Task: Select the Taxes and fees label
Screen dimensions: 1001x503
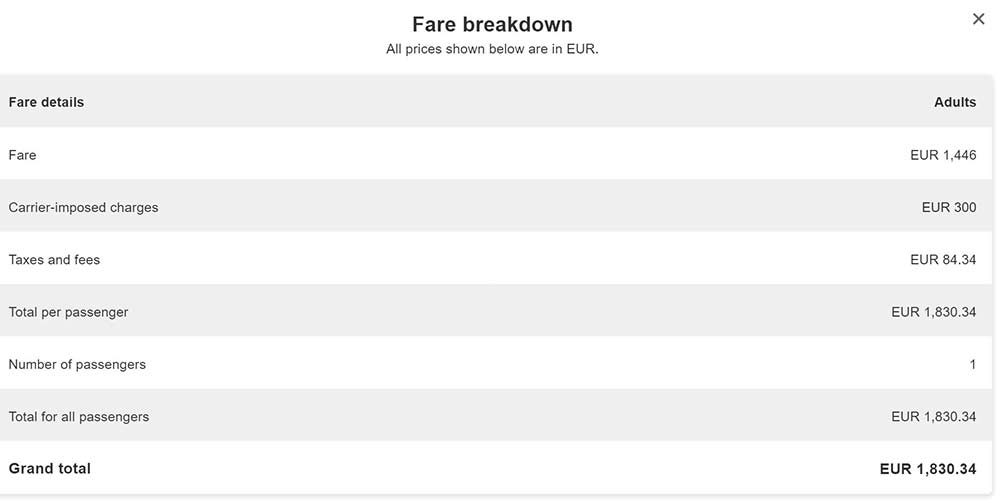Action: tap(54, 260)
